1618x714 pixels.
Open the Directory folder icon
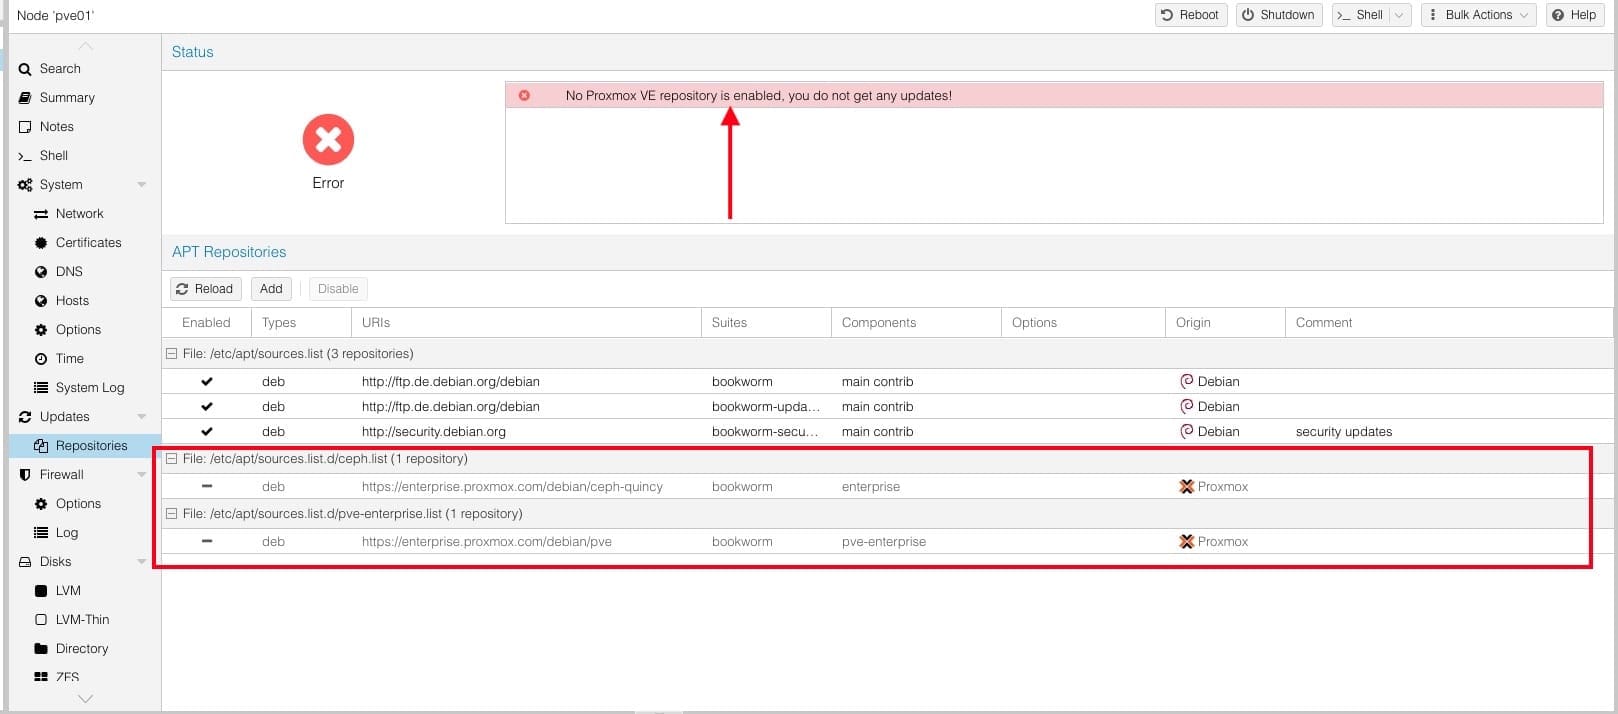pos(41,649)
